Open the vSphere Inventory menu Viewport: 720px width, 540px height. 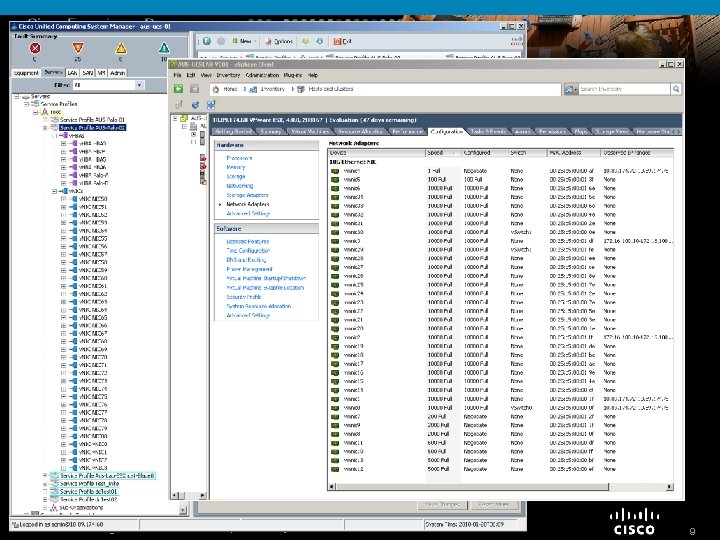[228, 75]
